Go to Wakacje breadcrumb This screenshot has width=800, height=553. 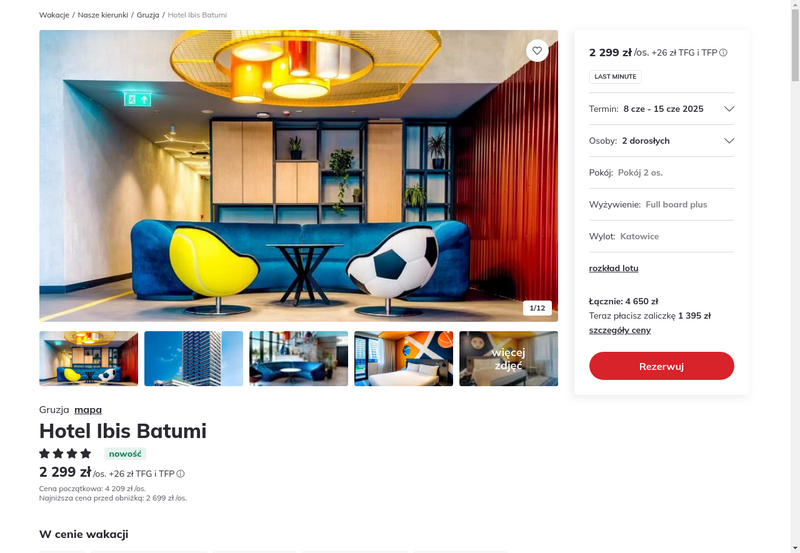[x=54, y=15]
